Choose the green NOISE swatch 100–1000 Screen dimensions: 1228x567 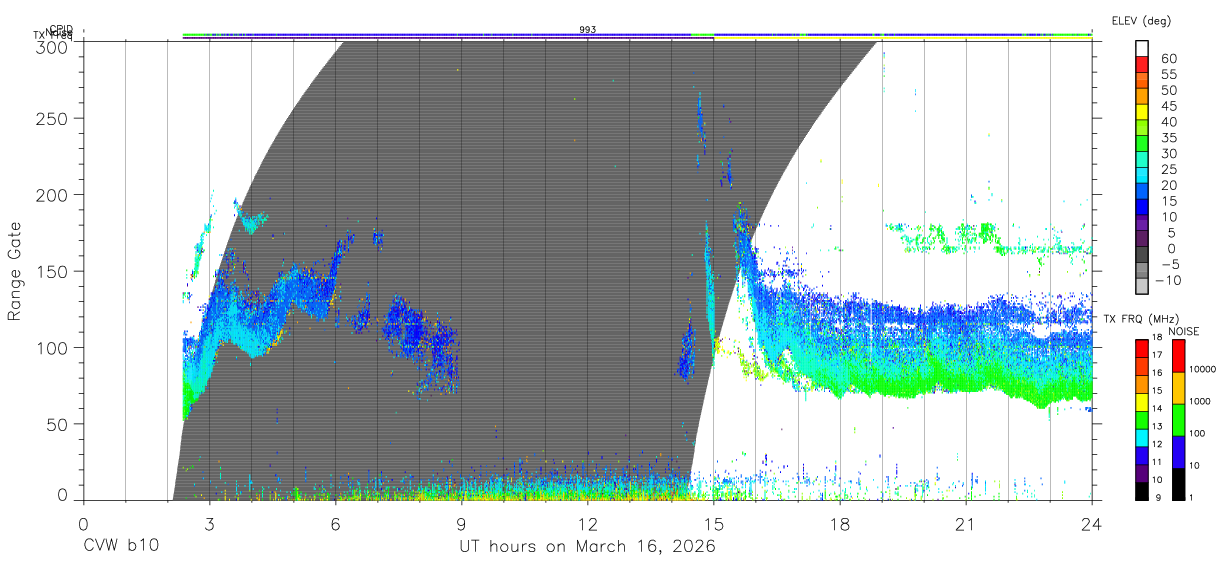tap(1177, 419)
